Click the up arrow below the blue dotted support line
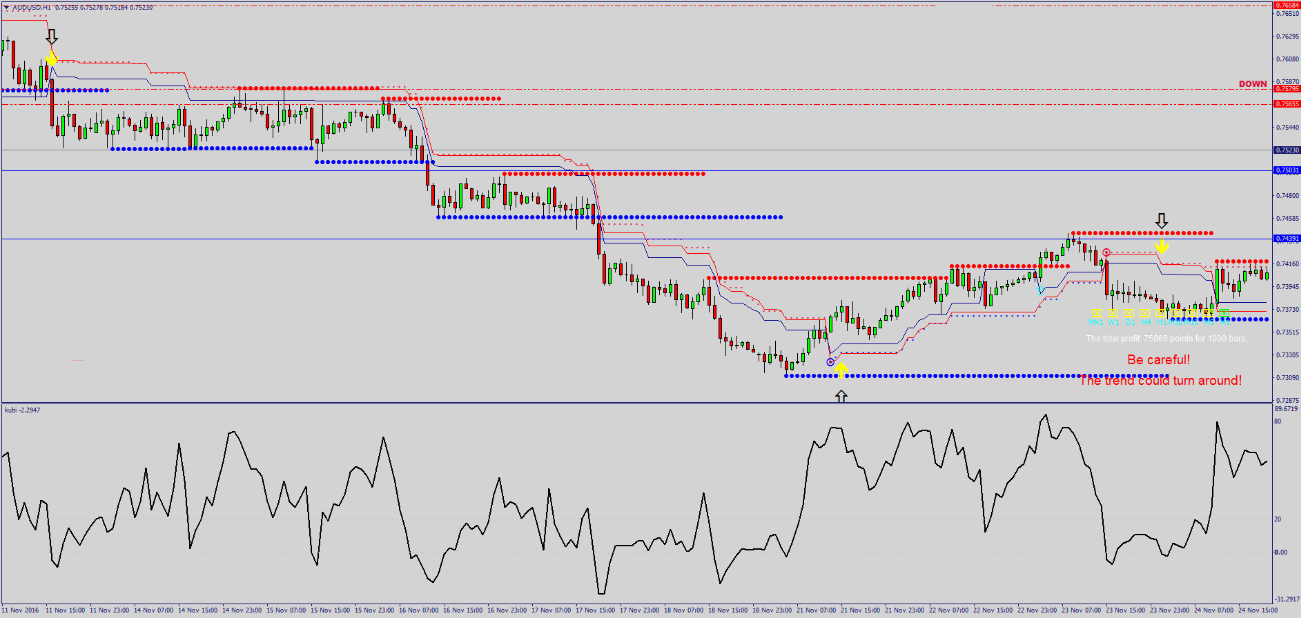Screen dimensions: 1301x618 click(841, 395)
